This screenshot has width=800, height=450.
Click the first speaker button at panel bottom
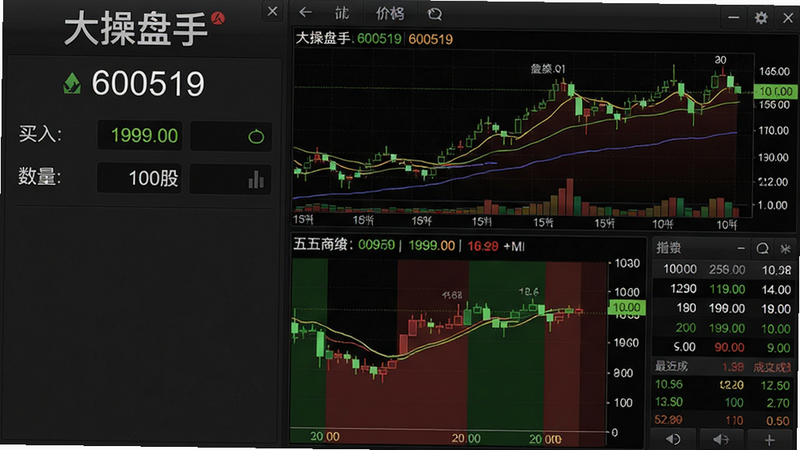673,439
